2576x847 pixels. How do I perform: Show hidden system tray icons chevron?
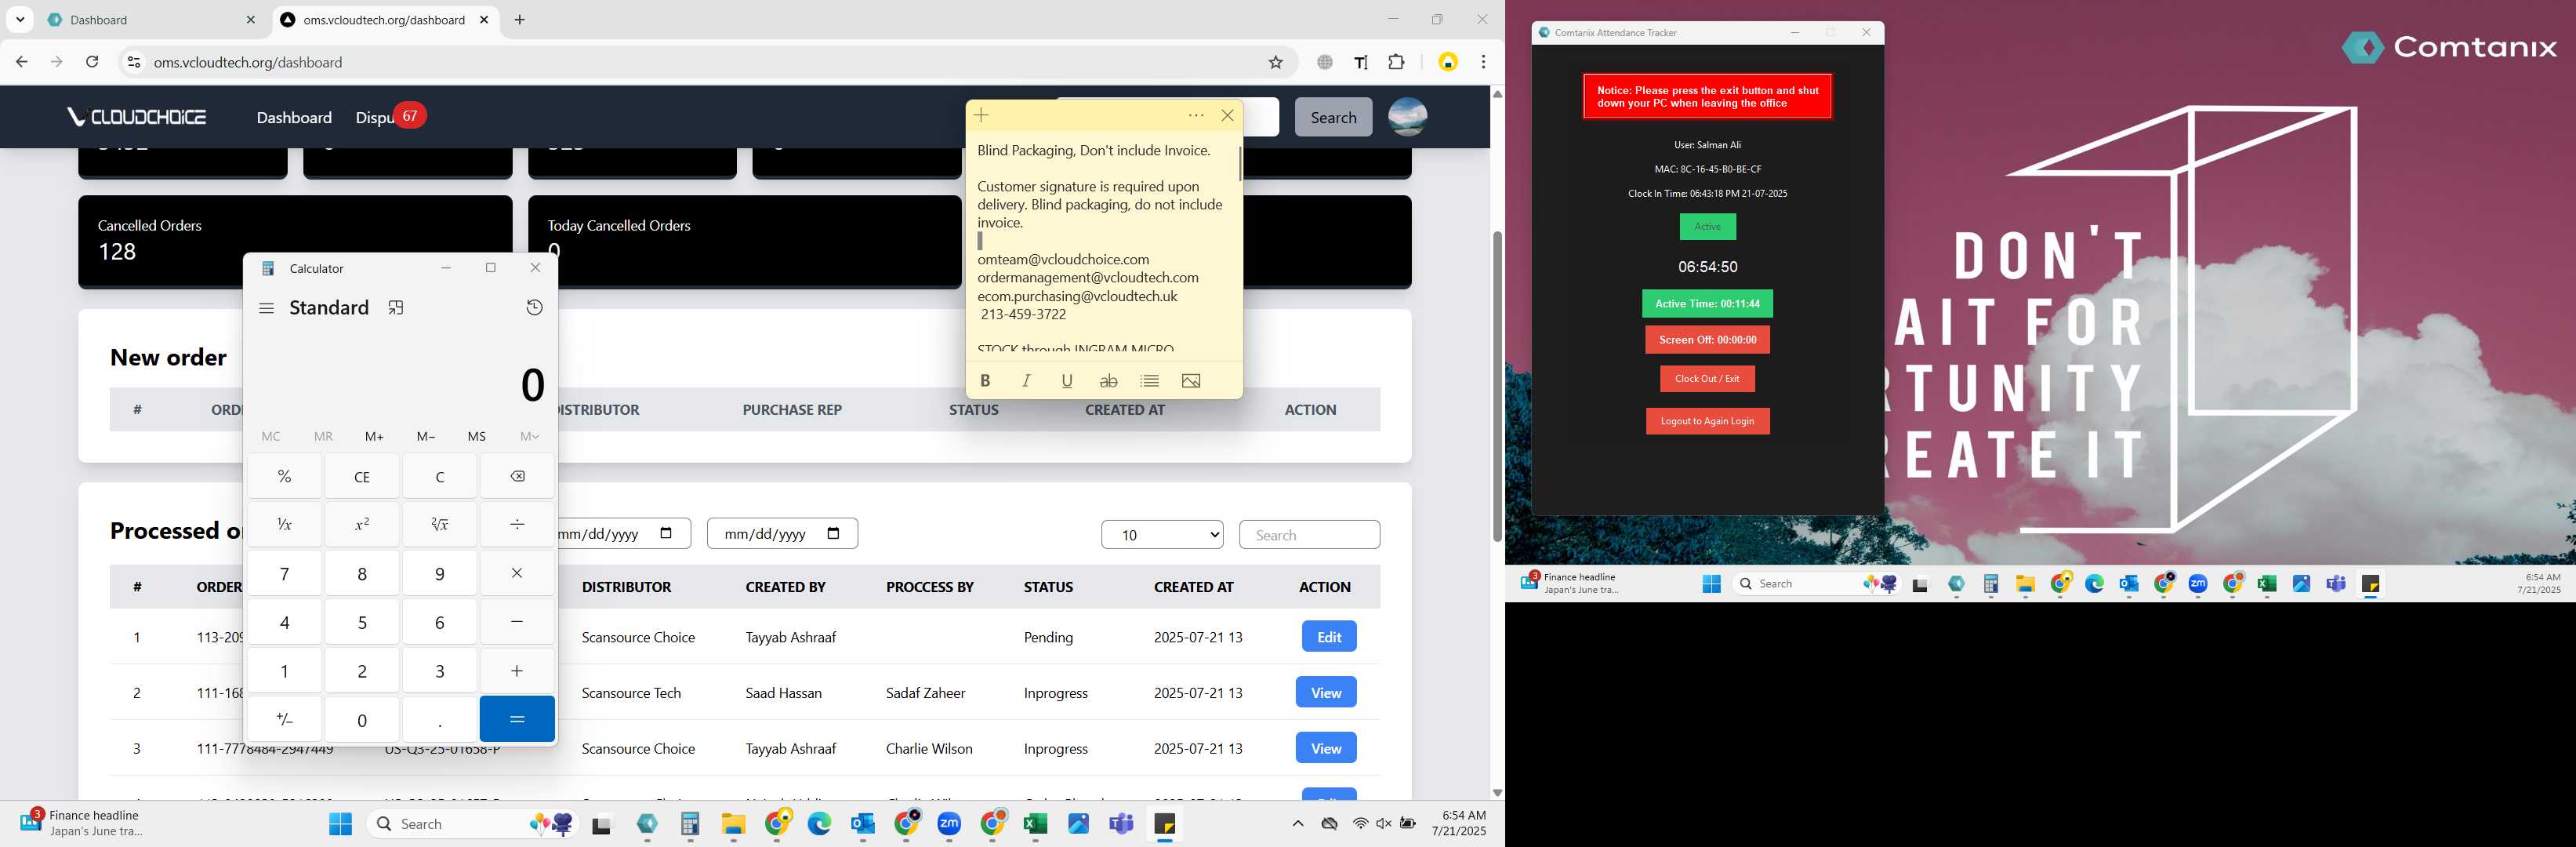(x=1298, y=824)
